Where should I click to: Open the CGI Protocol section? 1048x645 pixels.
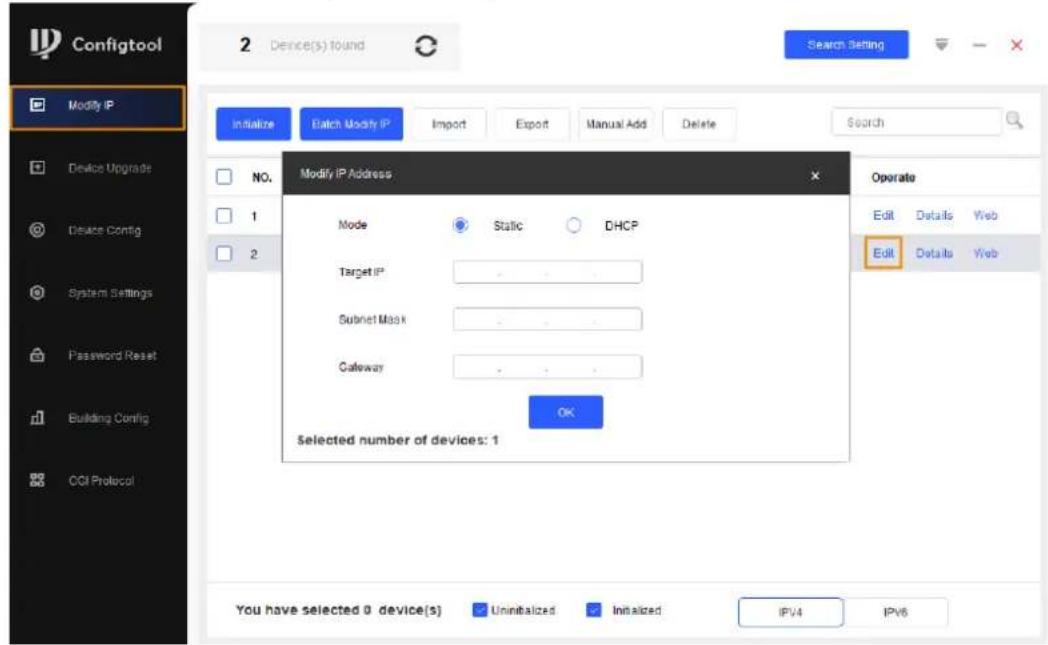pyautogui.click(x=101, y=481)
